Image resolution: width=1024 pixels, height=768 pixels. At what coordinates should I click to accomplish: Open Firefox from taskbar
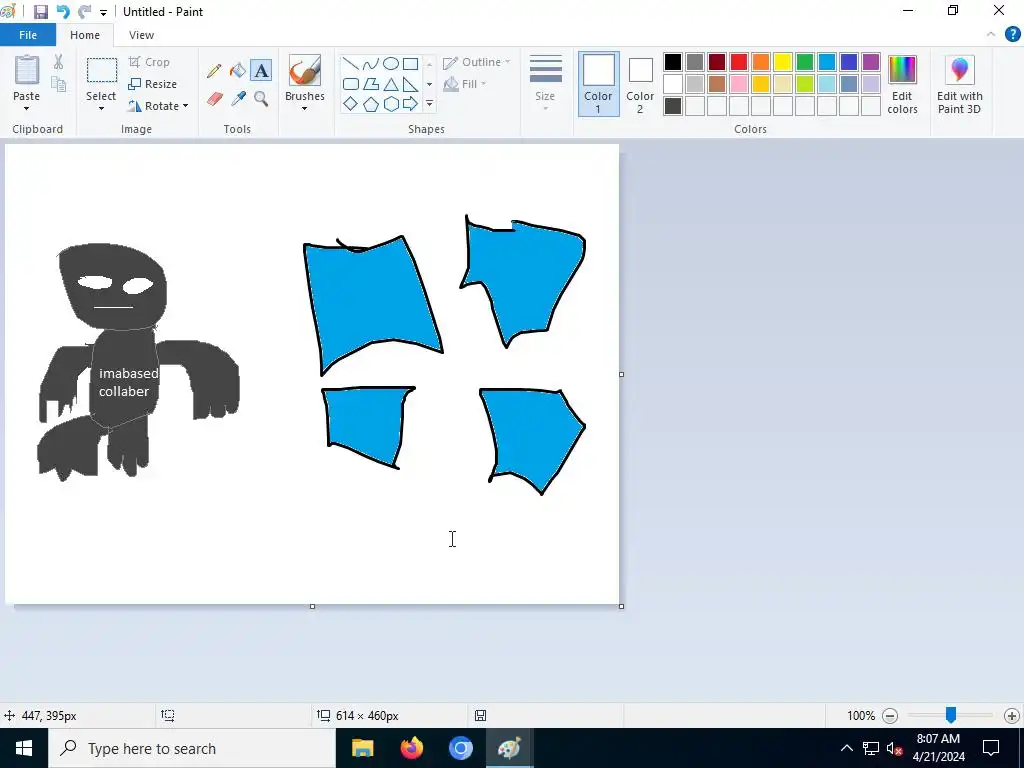click(x=411, y=748)
